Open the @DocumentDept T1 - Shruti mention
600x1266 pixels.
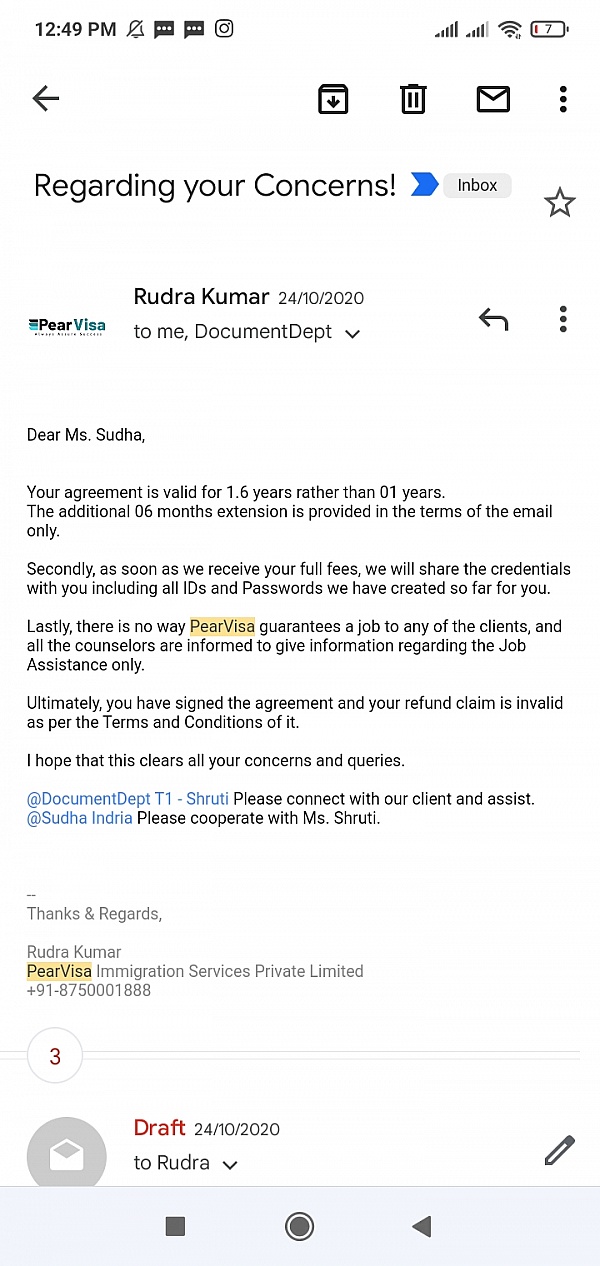click(x=128, y=799)
